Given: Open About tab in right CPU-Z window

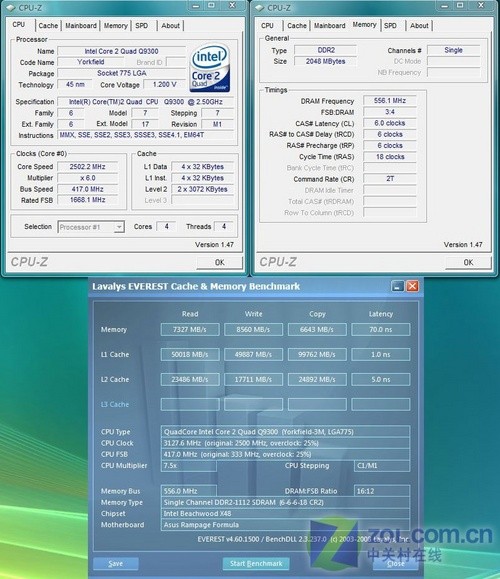Looking at the screenshot, I should coord(419,25).
